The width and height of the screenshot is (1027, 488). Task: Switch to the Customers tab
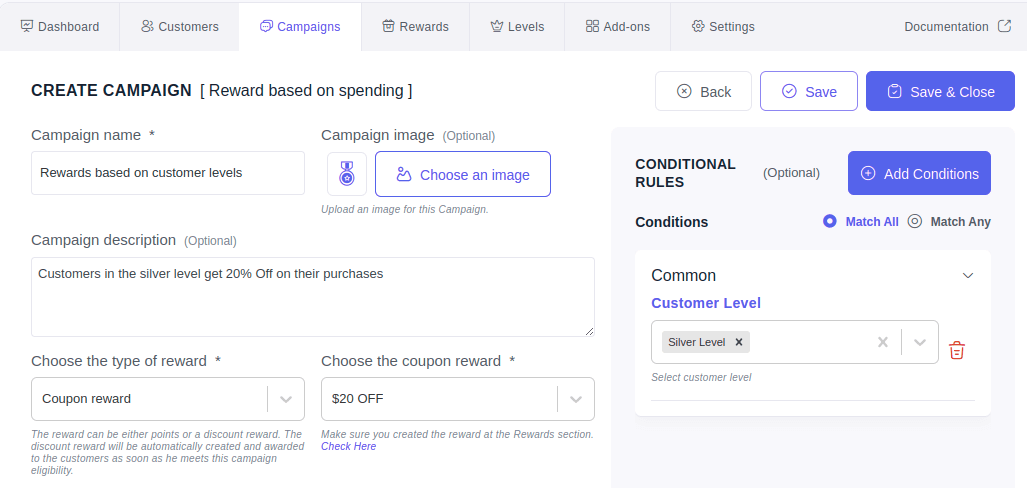(x=179, y=27)
